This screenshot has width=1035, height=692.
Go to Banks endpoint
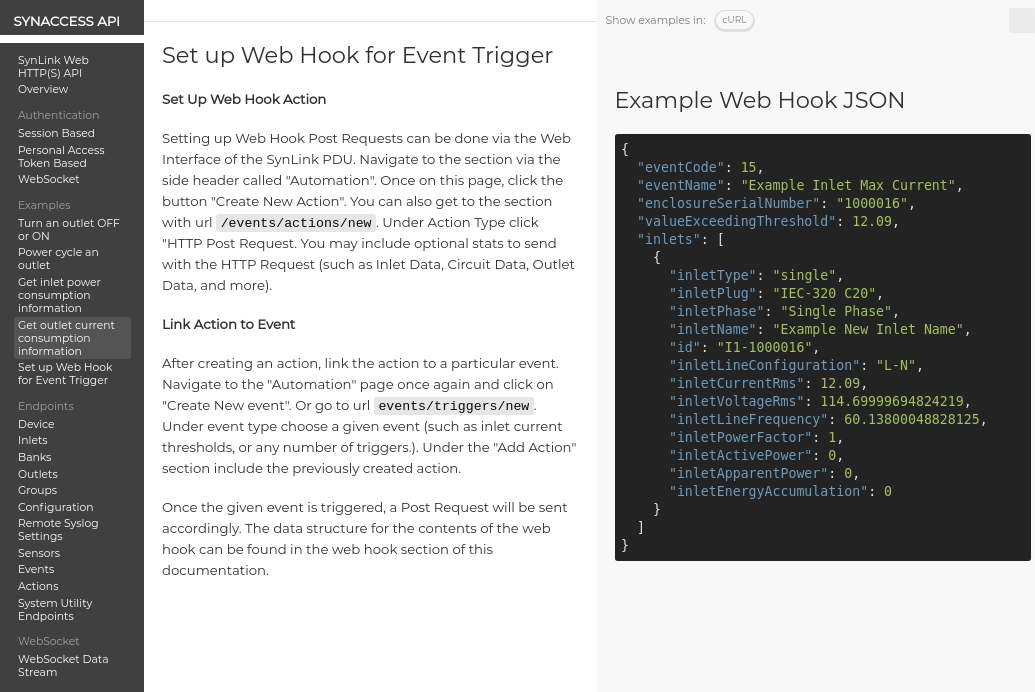click(34, 457)
